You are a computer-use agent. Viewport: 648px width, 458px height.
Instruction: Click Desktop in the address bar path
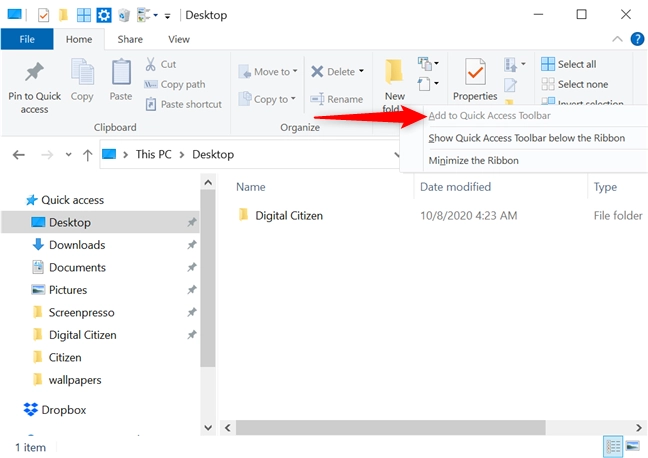point(213,155)
